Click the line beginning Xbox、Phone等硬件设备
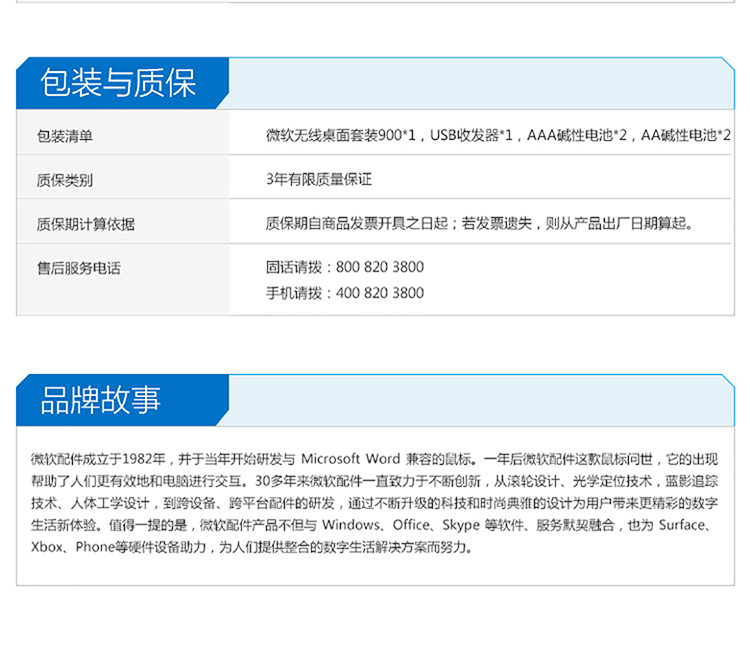Screen dimensions: 750x653 [252, 547]
